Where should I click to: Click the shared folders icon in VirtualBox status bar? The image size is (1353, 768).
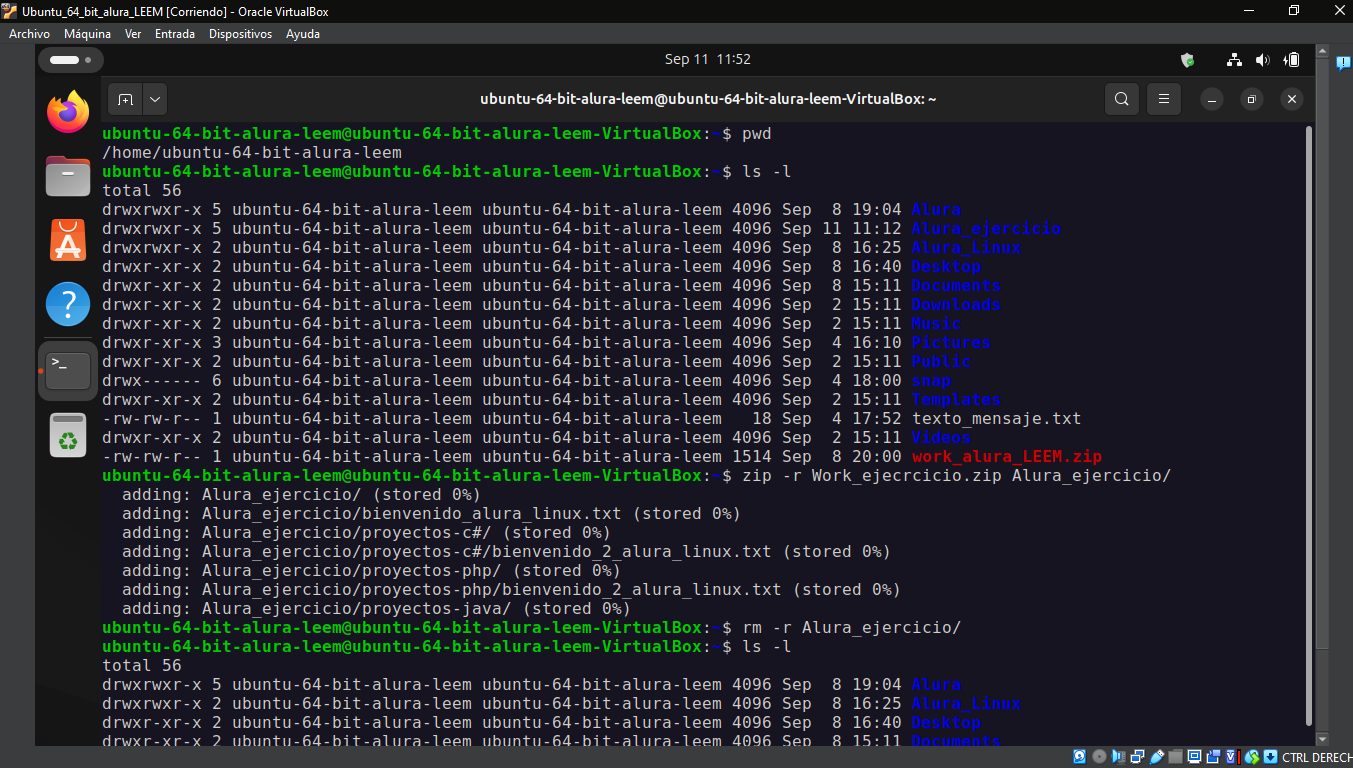(x=1176, y=757)
